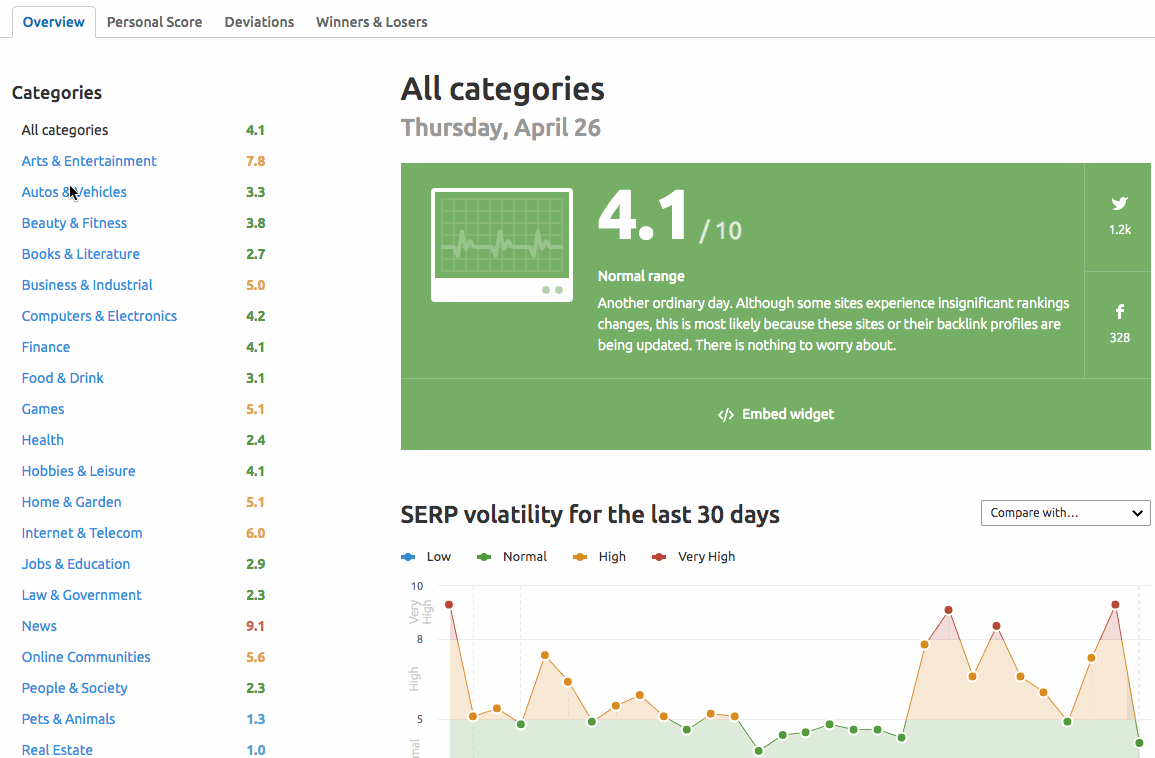The image size is (1155, 758).
Task: Open Computers & Electronics category
Action: [x=99, y=316]
